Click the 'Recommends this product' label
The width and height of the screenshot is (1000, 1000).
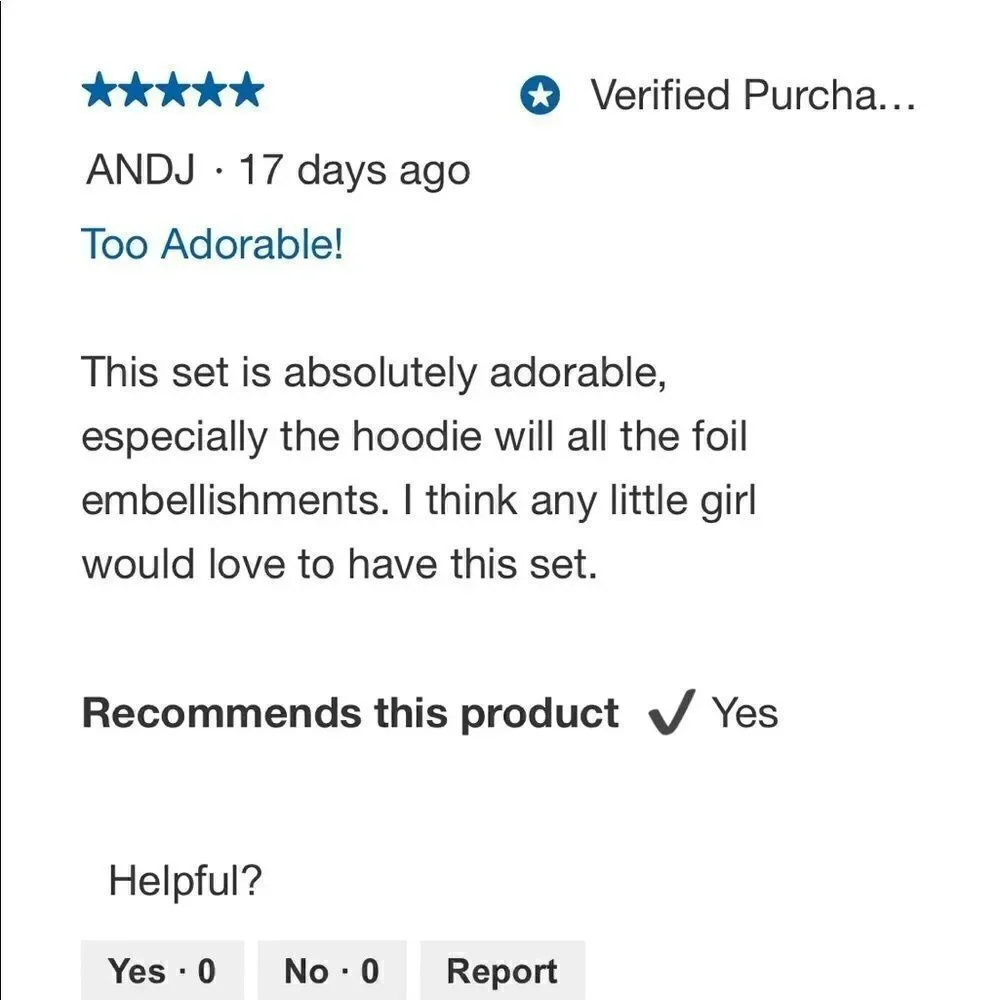350,714
